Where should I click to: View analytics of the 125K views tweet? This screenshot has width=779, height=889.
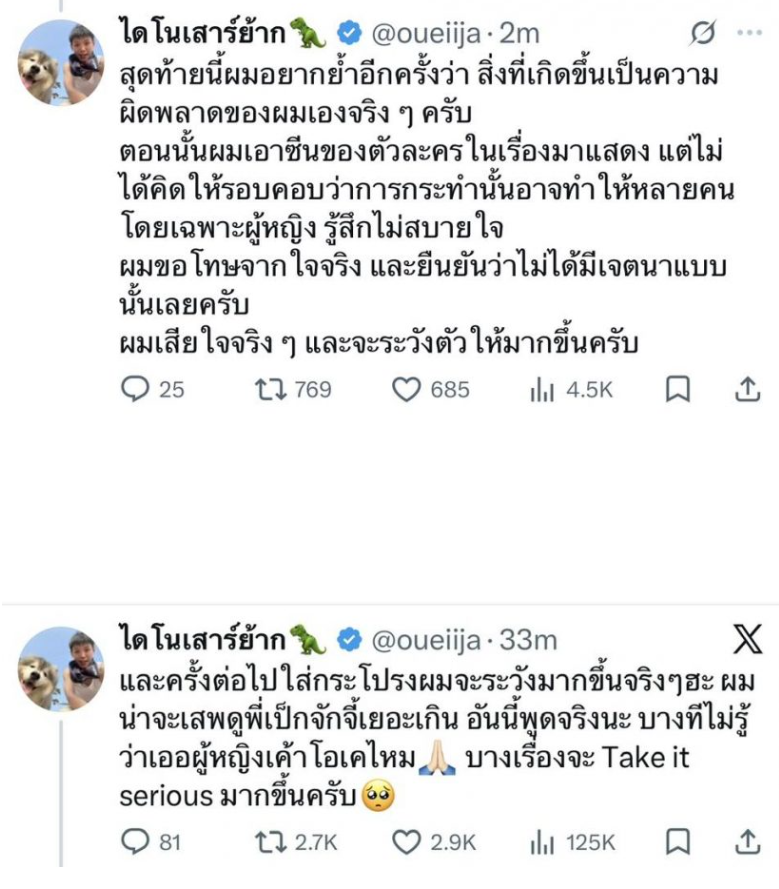pyautogui.click(x=541, y=843)
